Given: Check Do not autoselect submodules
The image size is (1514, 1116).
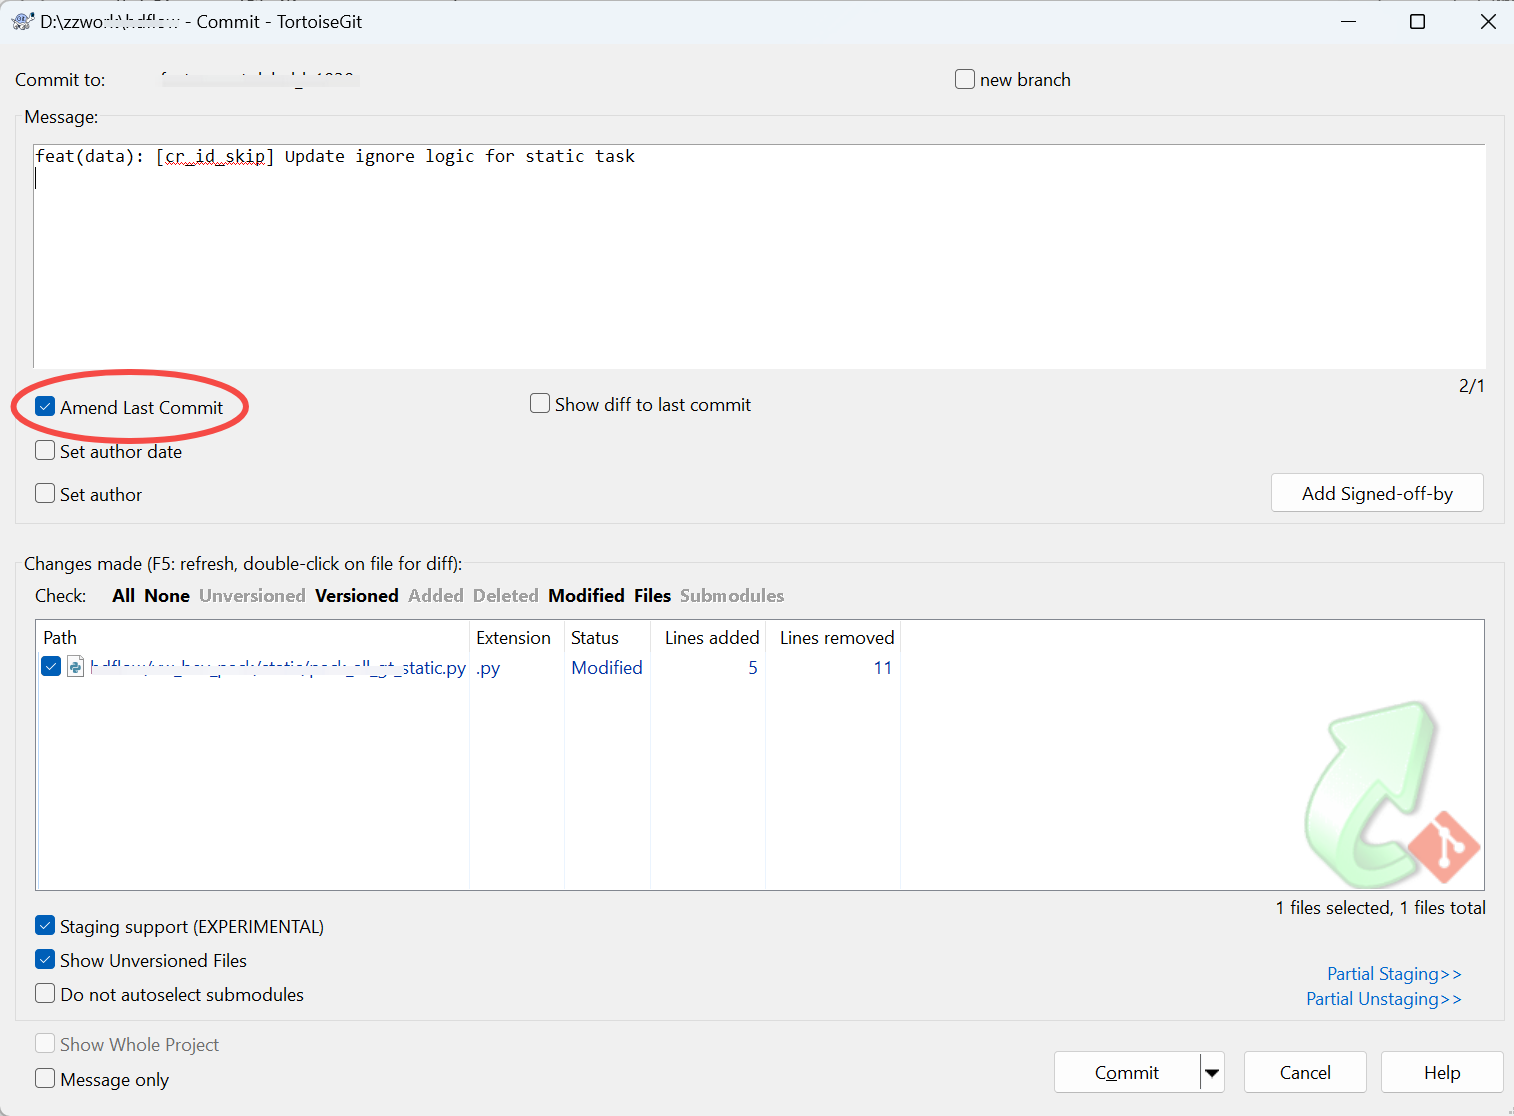Looking at the screenshot, I should tap(45, 993).
